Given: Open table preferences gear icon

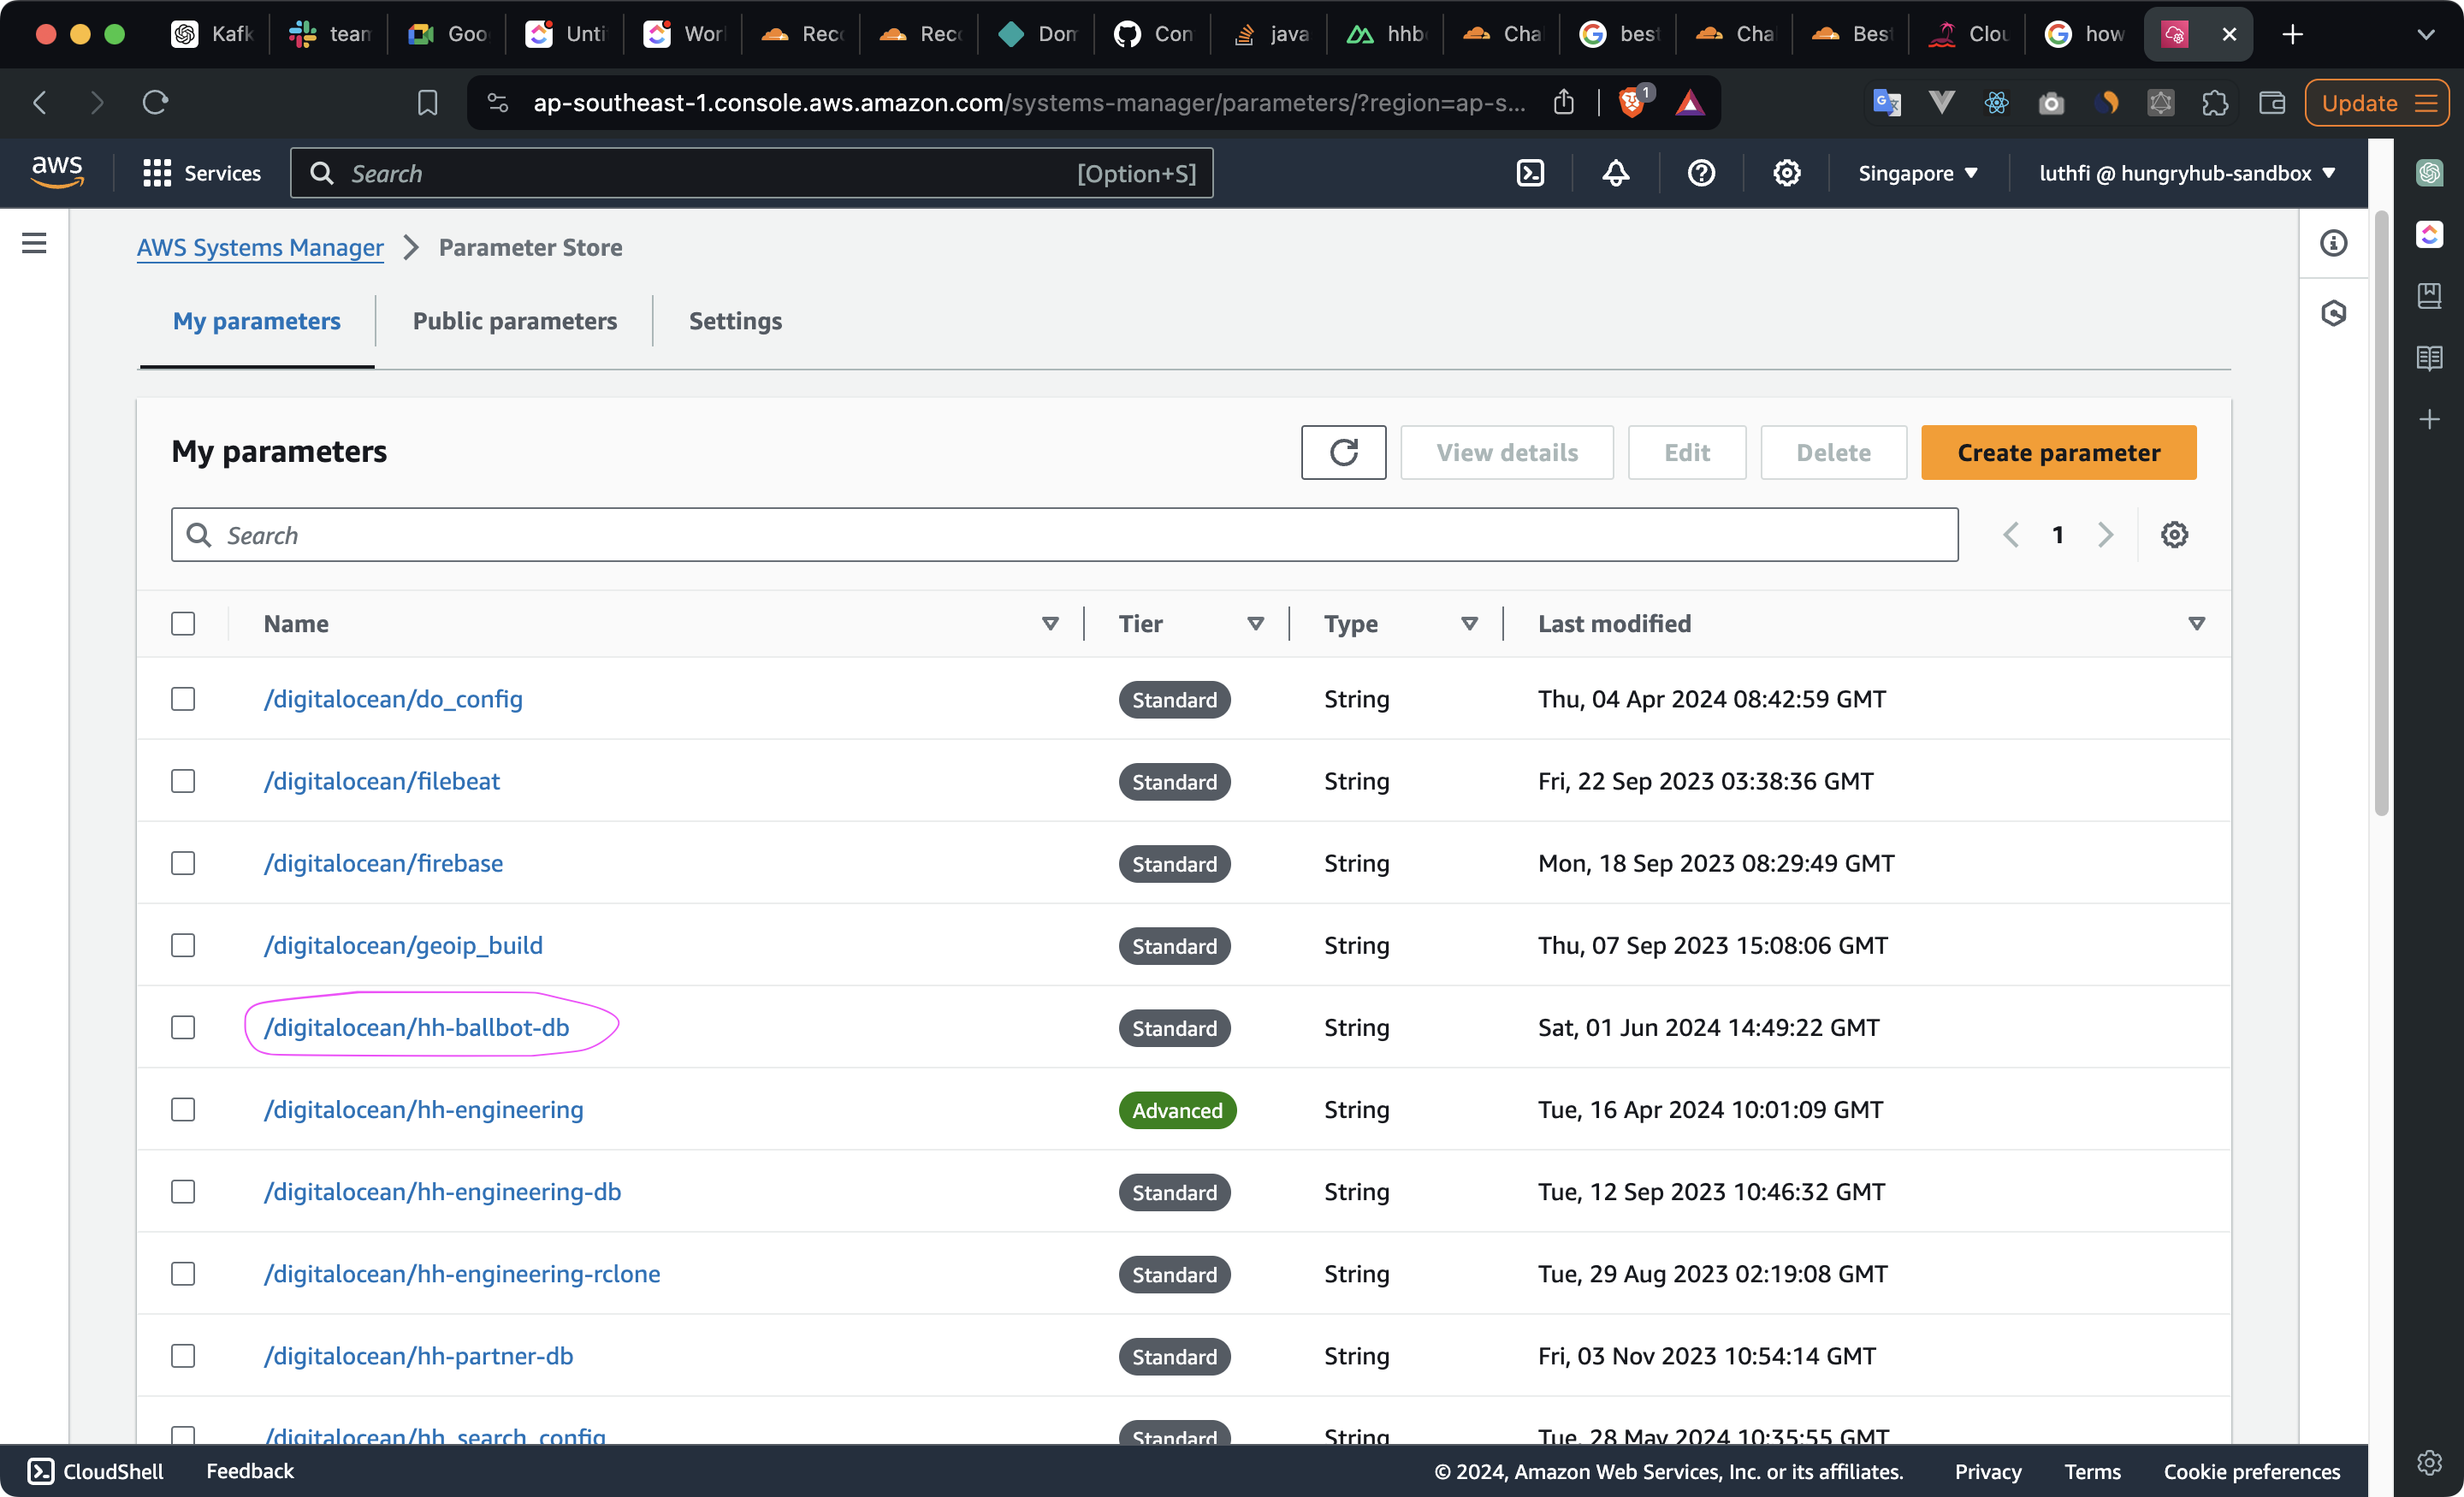Looking at the screenshot, I should click(2174, 535).
